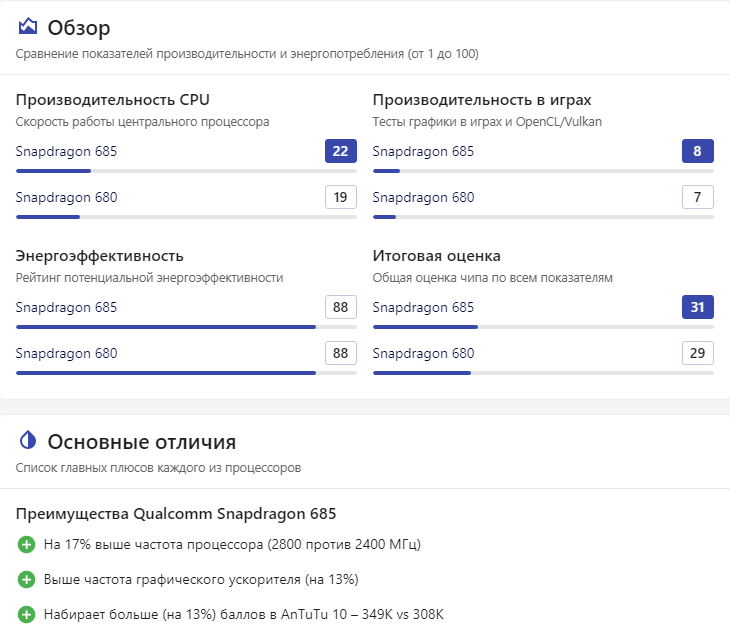This screenshot has width=730, height=640.
Task: Open Snapdragon 685 link under Итоговая оценка
Action: click(423, 307)
